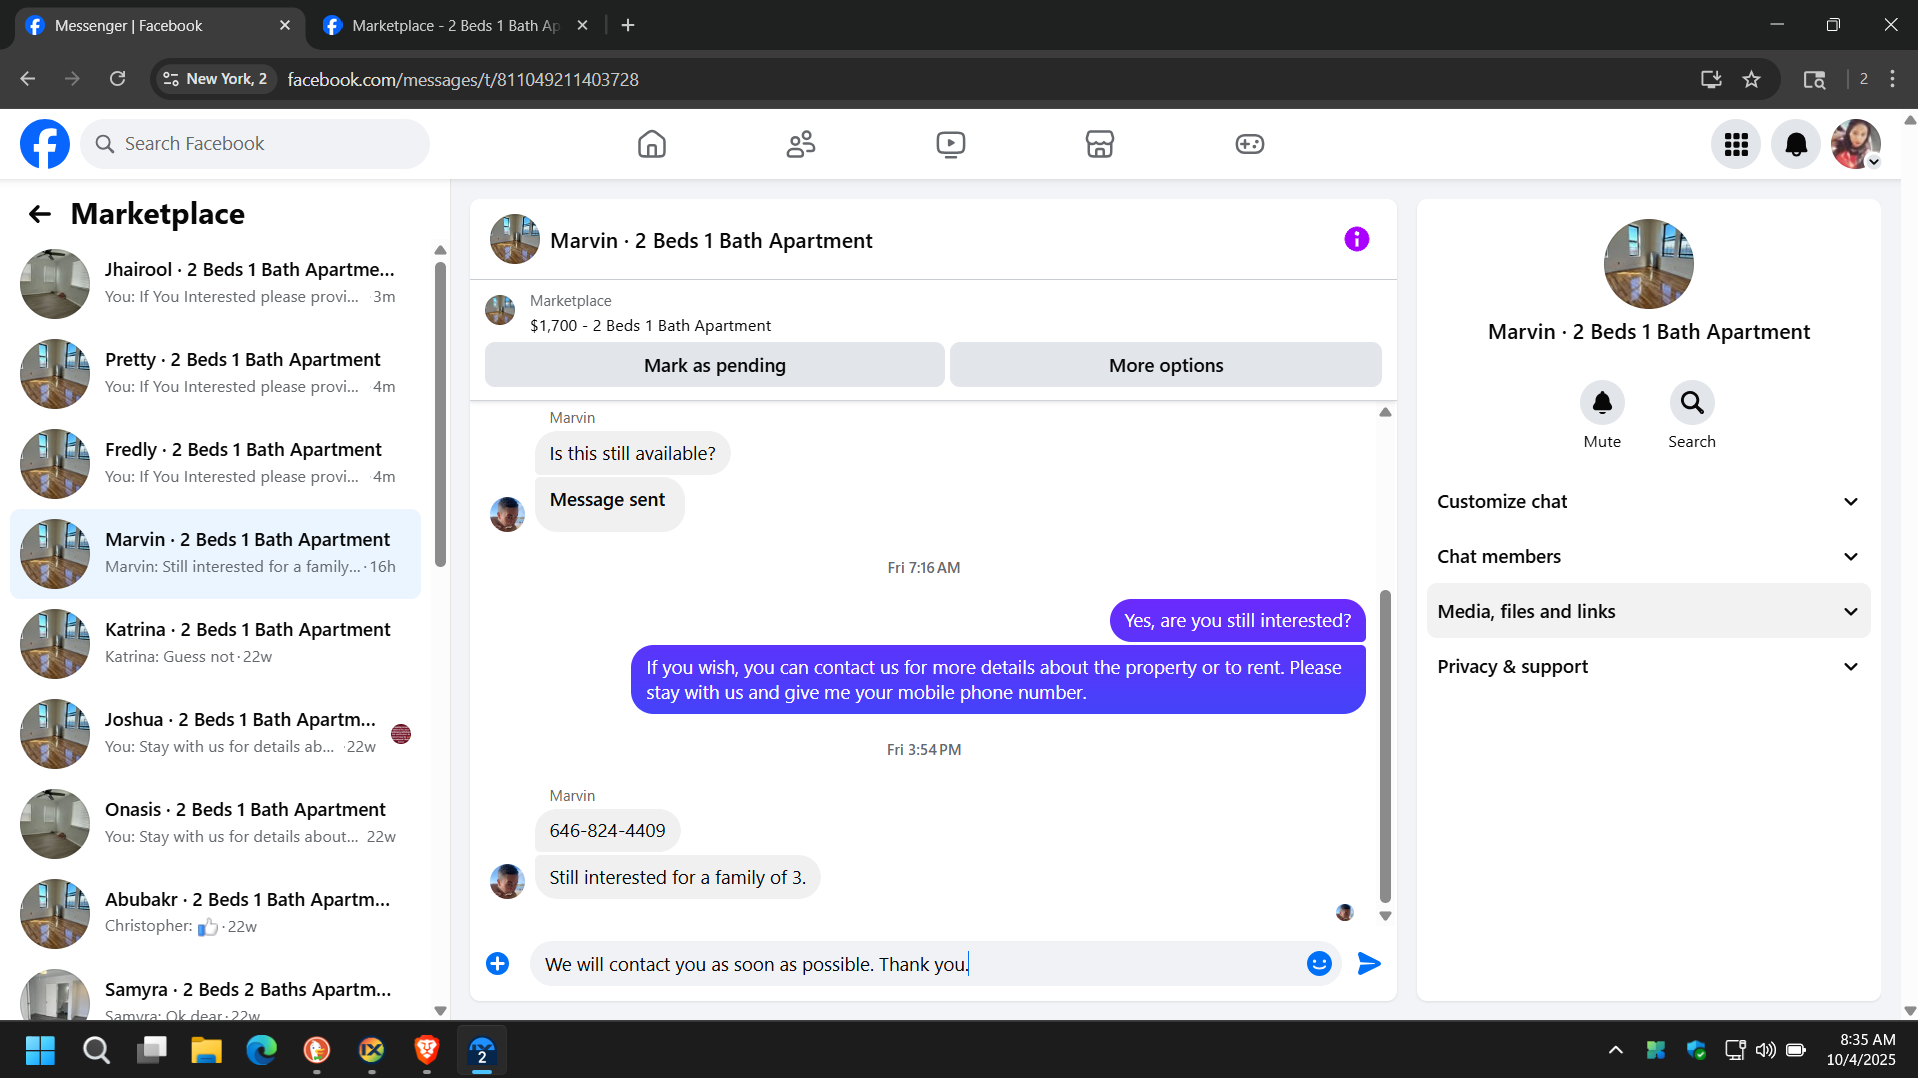The height and width of the screenshot is (1078, 1918).
Task: Click the install app icon in address bar
Action: tap(1711, 79)
